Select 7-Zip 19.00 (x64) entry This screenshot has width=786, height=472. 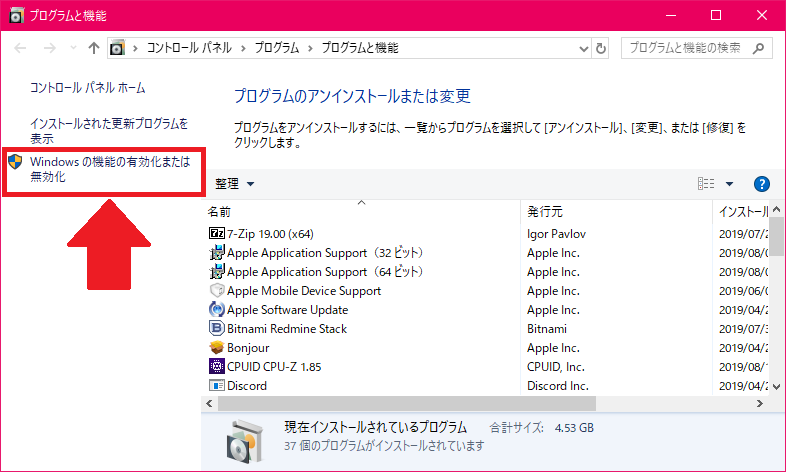tap(270, 234)
